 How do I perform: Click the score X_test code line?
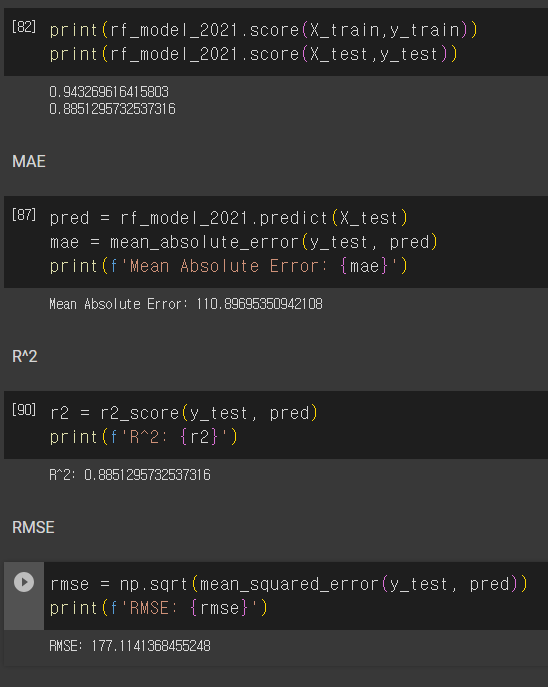[254, 54]
